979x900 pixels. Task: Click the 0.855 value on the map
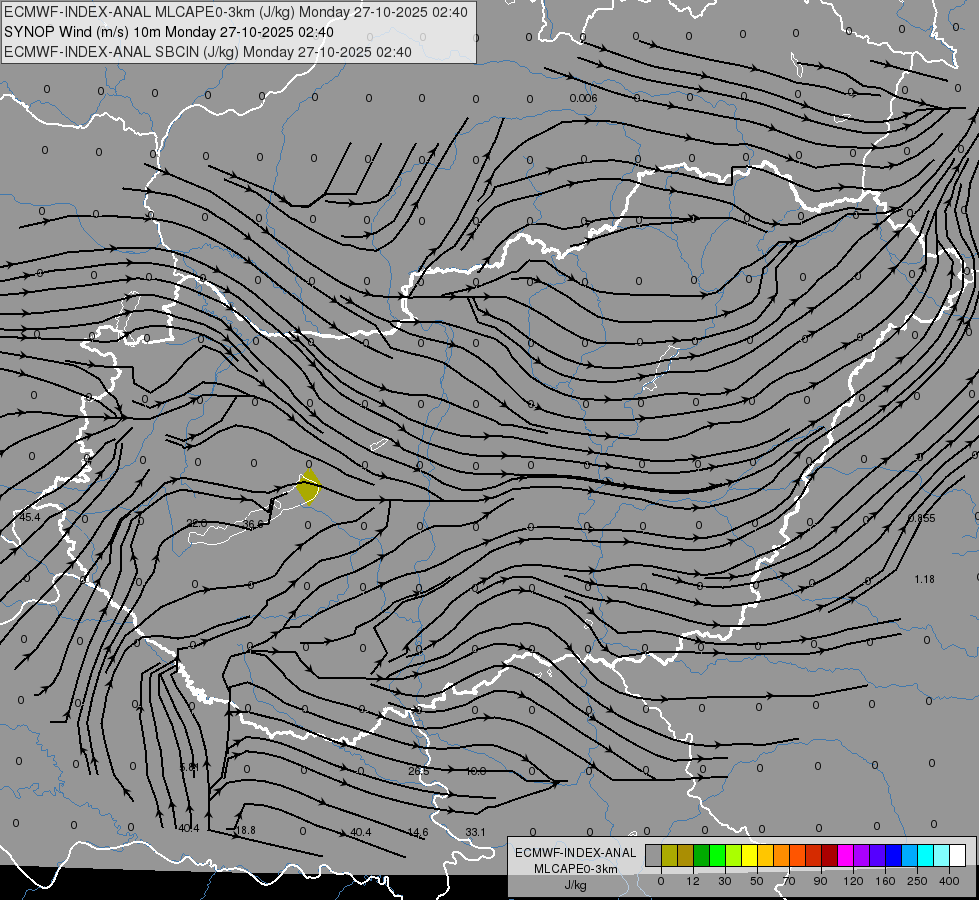922,518
